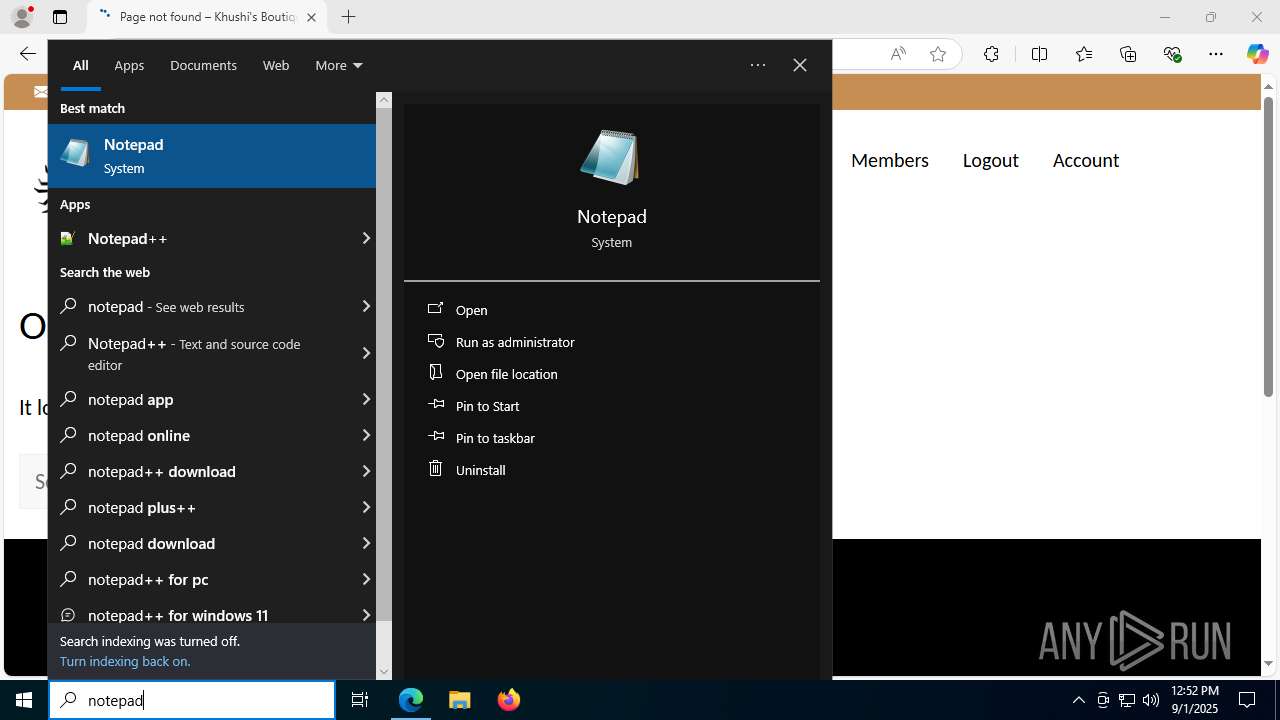Close the search panel with the X

click(800, 65)
